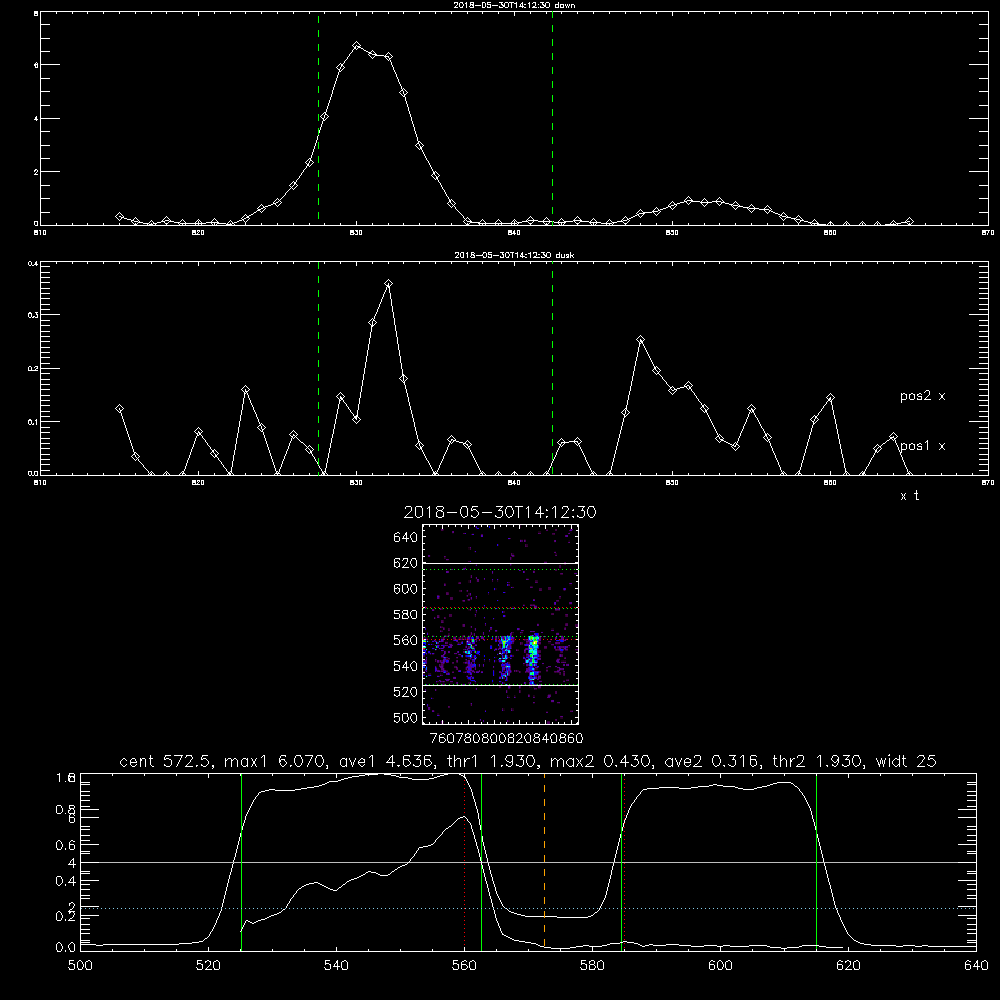Click the '560' tick label on the bottom plot x-axis
The width and height of the screenshot is (1000, 1000).
464,966
